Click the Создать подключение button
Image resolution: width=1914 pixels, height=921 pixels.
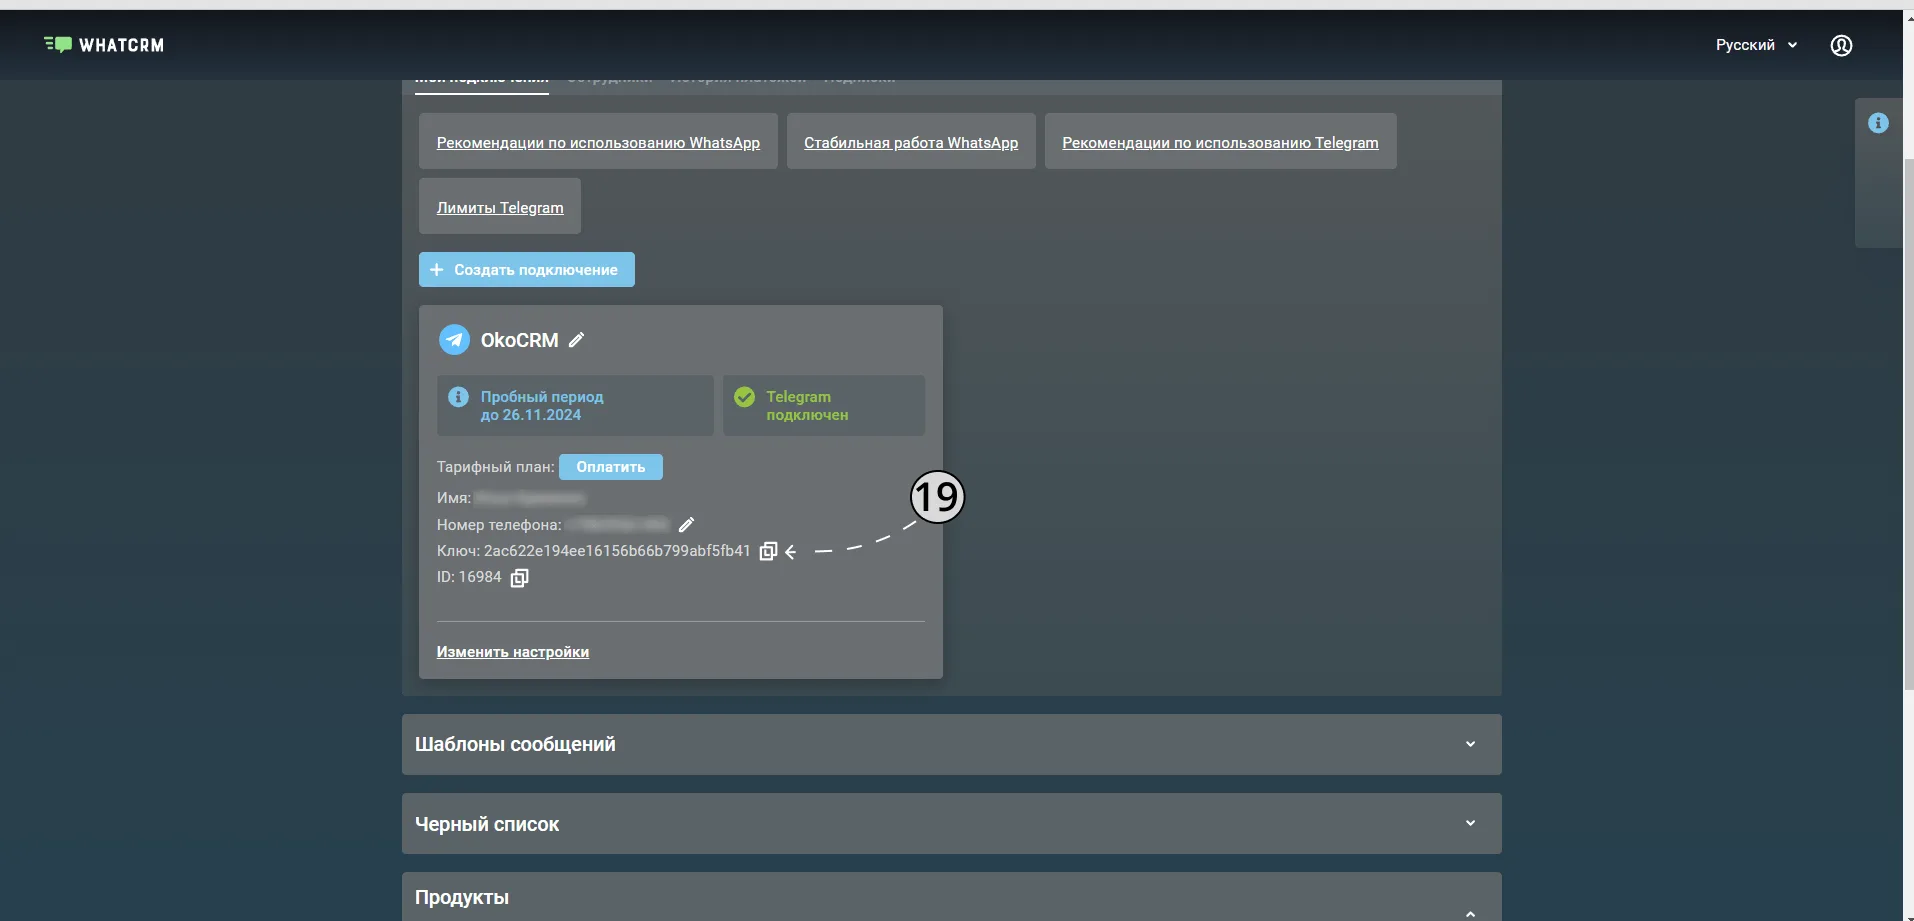pyautogui.click(x=527, y=269)
